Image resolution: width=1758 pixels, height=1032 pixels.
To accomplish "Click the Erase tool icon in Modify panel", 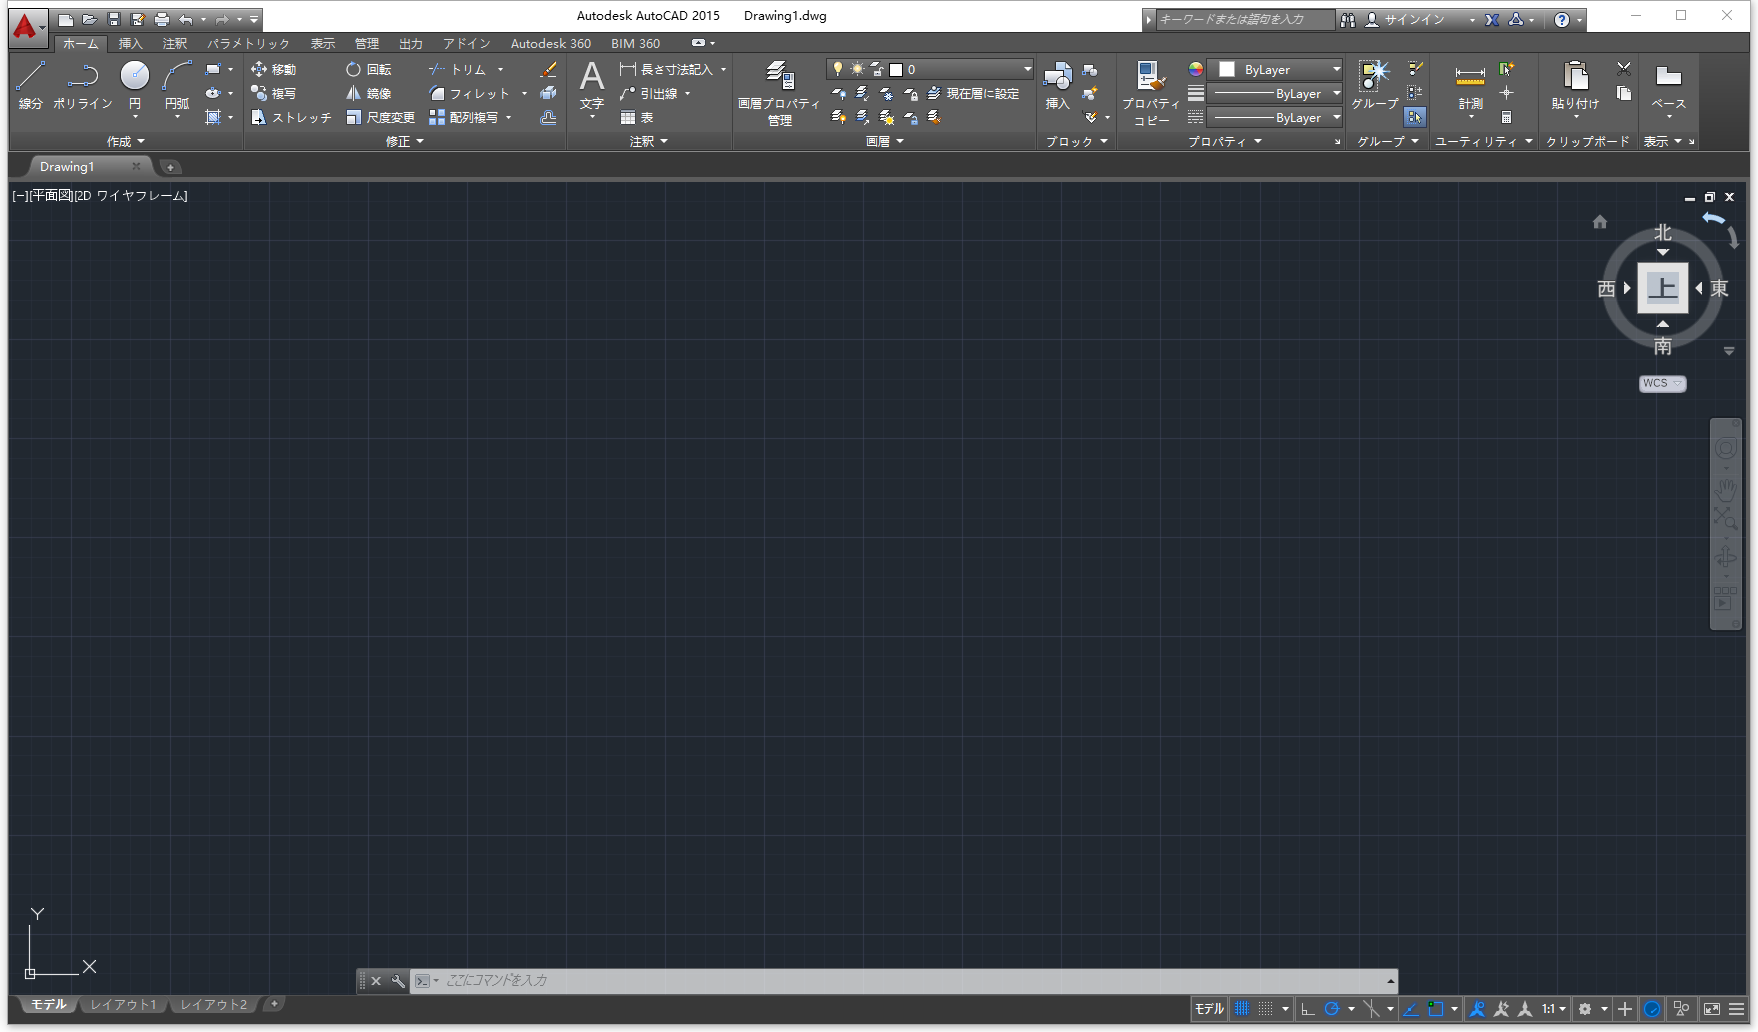I will coord(548,69).
